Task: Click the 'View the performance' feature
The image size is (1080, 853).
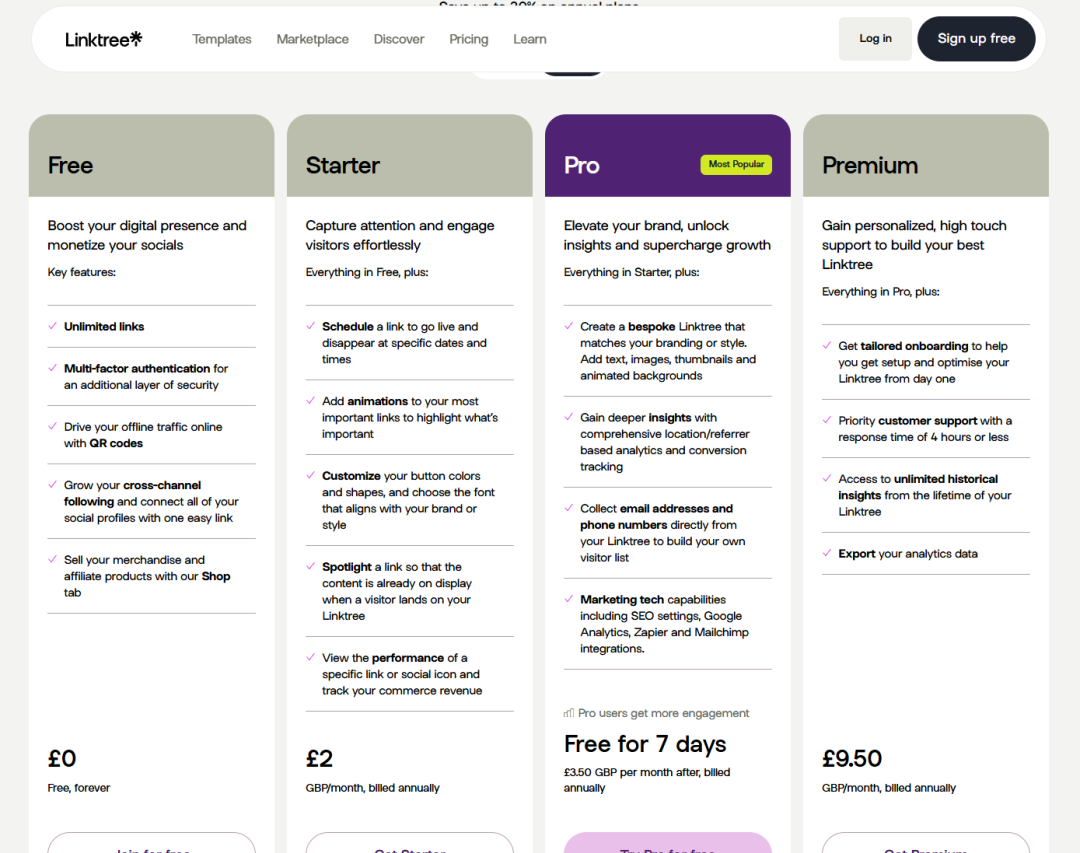Action: [x=402, y=674]
